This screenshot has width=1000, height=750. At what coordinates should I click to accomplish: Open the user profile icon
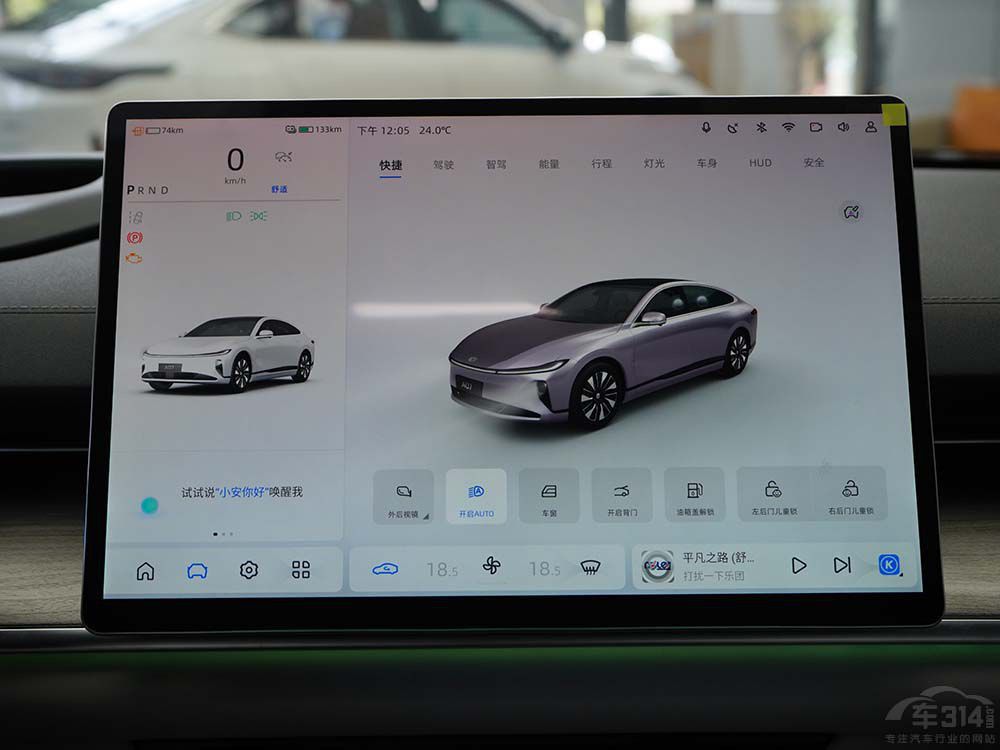pyautogui.click(x=871, y=128)
